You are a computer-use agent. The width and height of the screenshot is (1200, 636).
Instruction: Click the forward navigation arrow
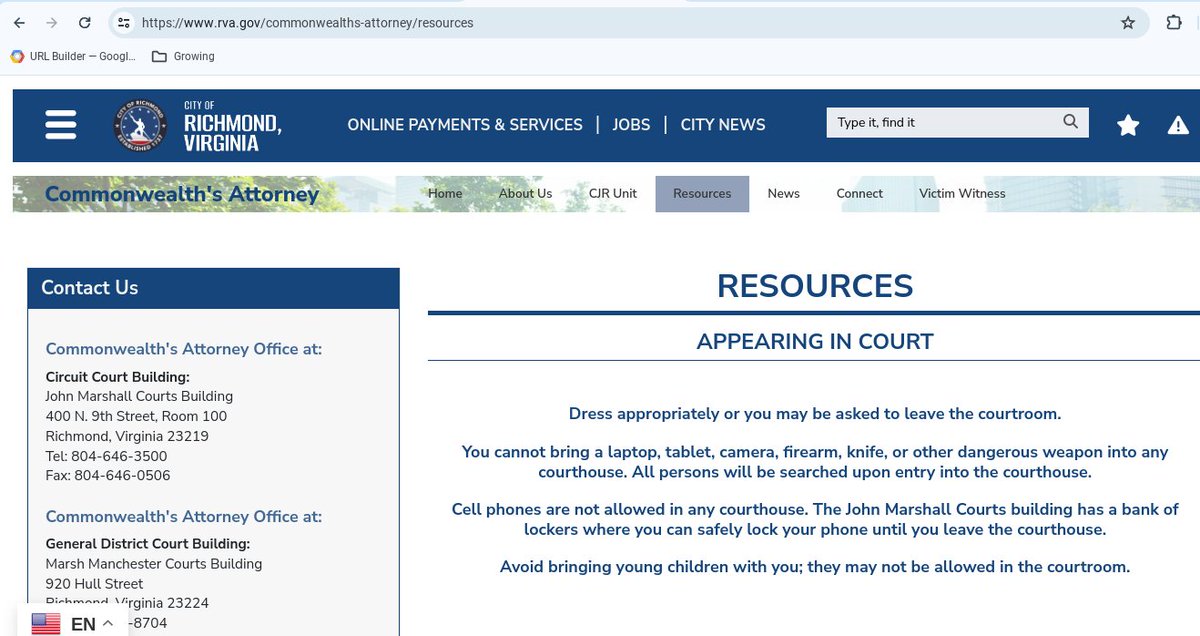point(52,22)
